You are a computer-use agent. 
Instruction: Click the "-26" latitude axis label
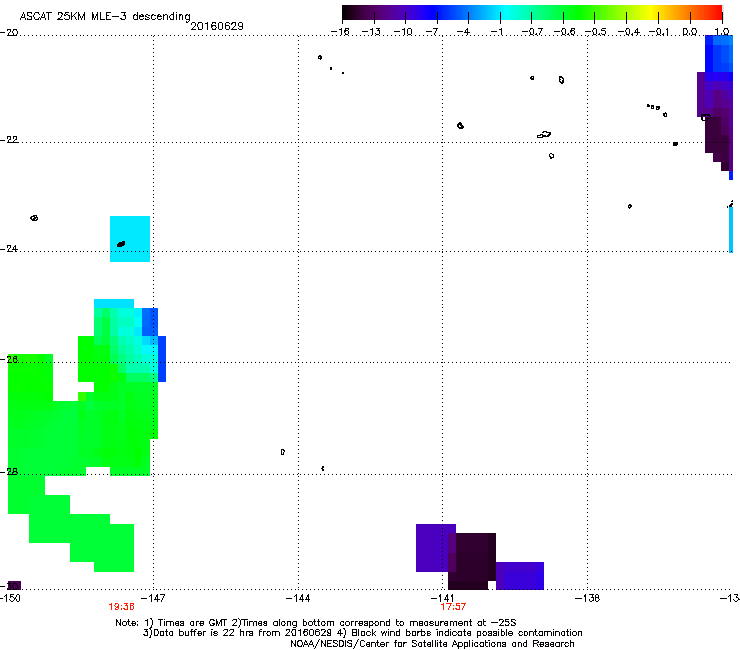[9, 360]
